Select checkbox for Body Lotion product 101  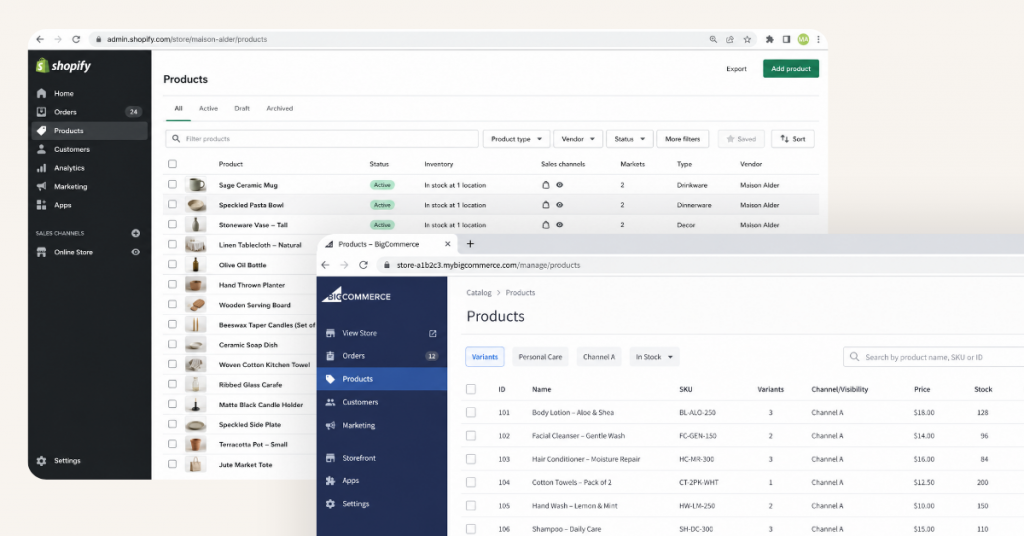(x=471, y=412)
